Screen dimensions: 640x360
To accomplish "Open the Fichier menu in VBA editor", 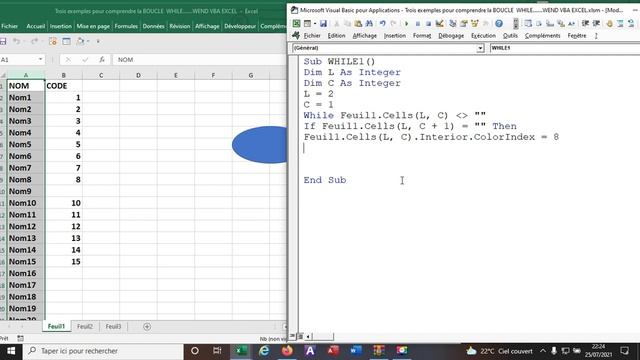I will 312,36.
